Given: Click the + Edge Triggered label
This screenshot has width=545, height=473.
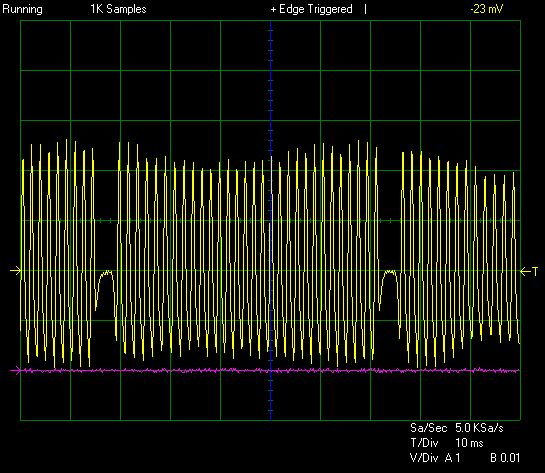Looking at the screenshot, I should click(x=311, y=9).
